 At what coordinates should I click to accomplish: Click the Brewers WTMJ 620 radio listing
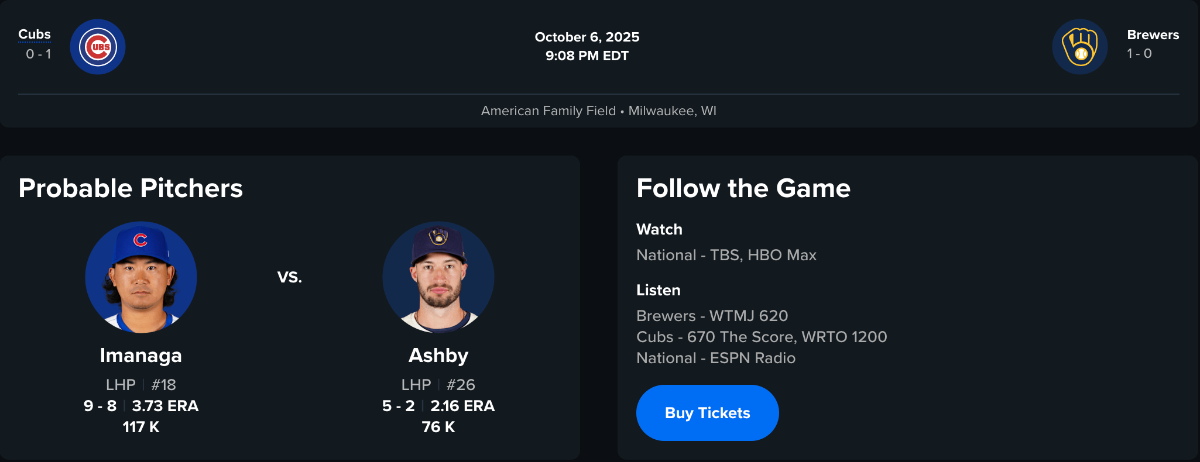[x=712, y=316]
